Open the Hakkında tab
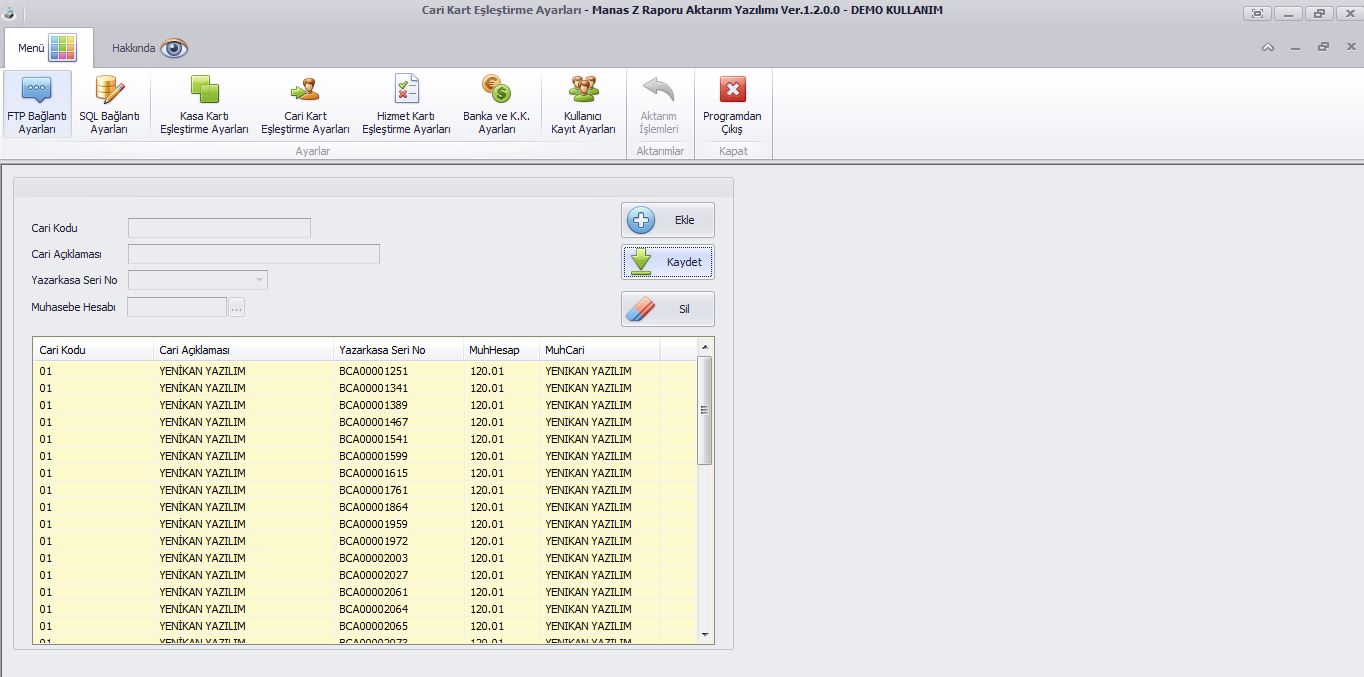 tap(149, 48)
